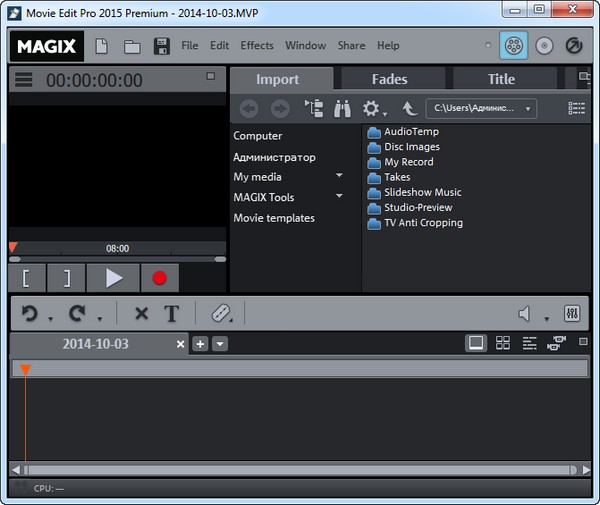Click the Save project floppy disk icon
The height and width of the screenshot is (505, 600).
click(160, 46)
